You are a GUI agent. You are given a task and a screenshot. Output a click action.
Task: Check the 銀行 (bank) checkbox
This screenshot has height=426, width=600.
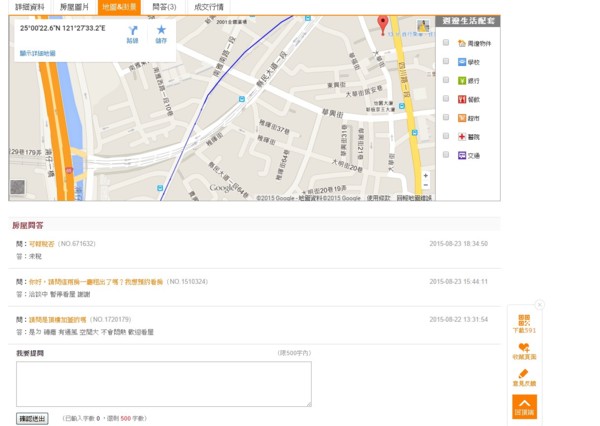point(446,80)
